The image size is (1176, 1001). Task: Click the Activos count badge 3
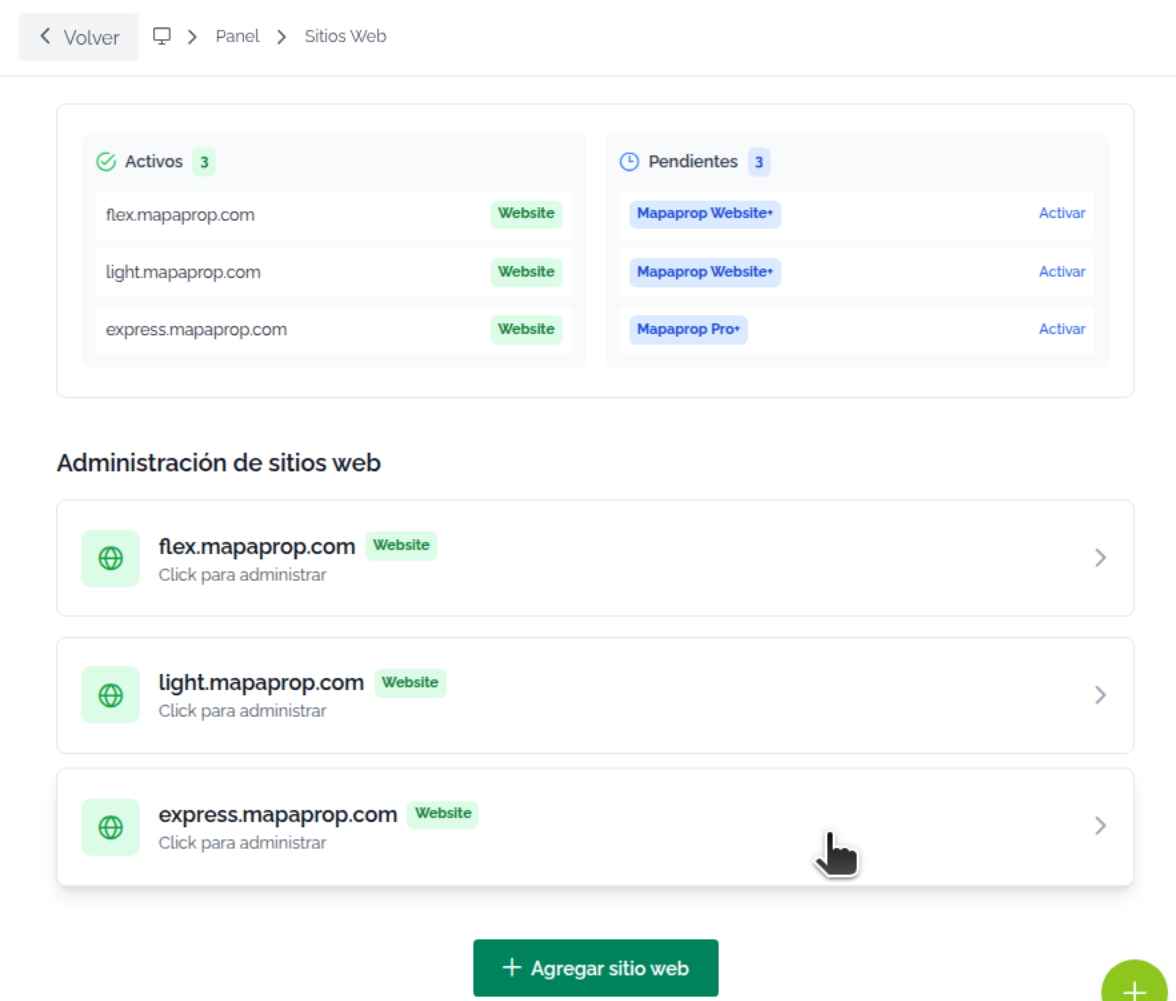click(204, 162)
